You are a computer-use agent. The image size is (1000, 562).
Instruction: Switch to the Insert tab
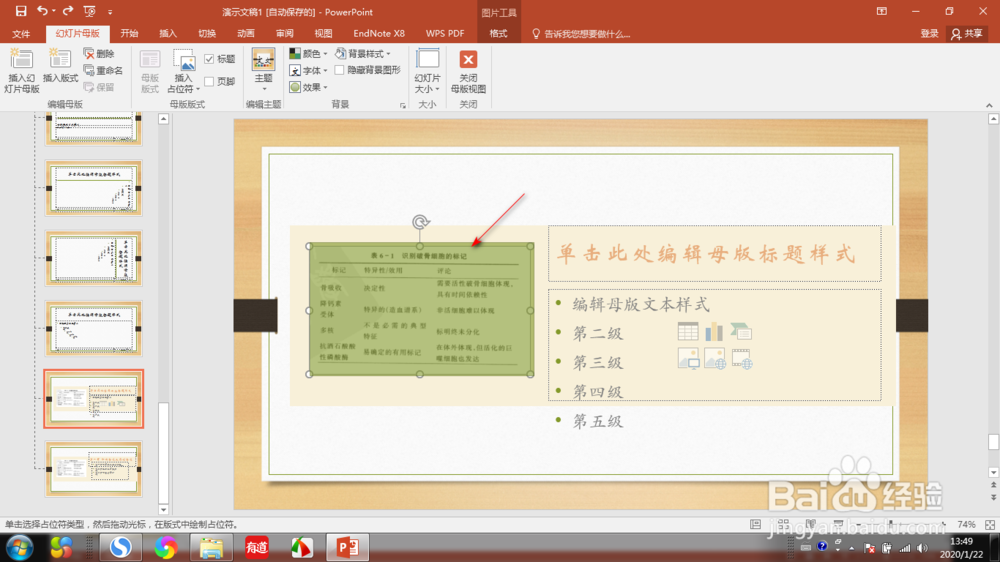click(x=168, y=34)
